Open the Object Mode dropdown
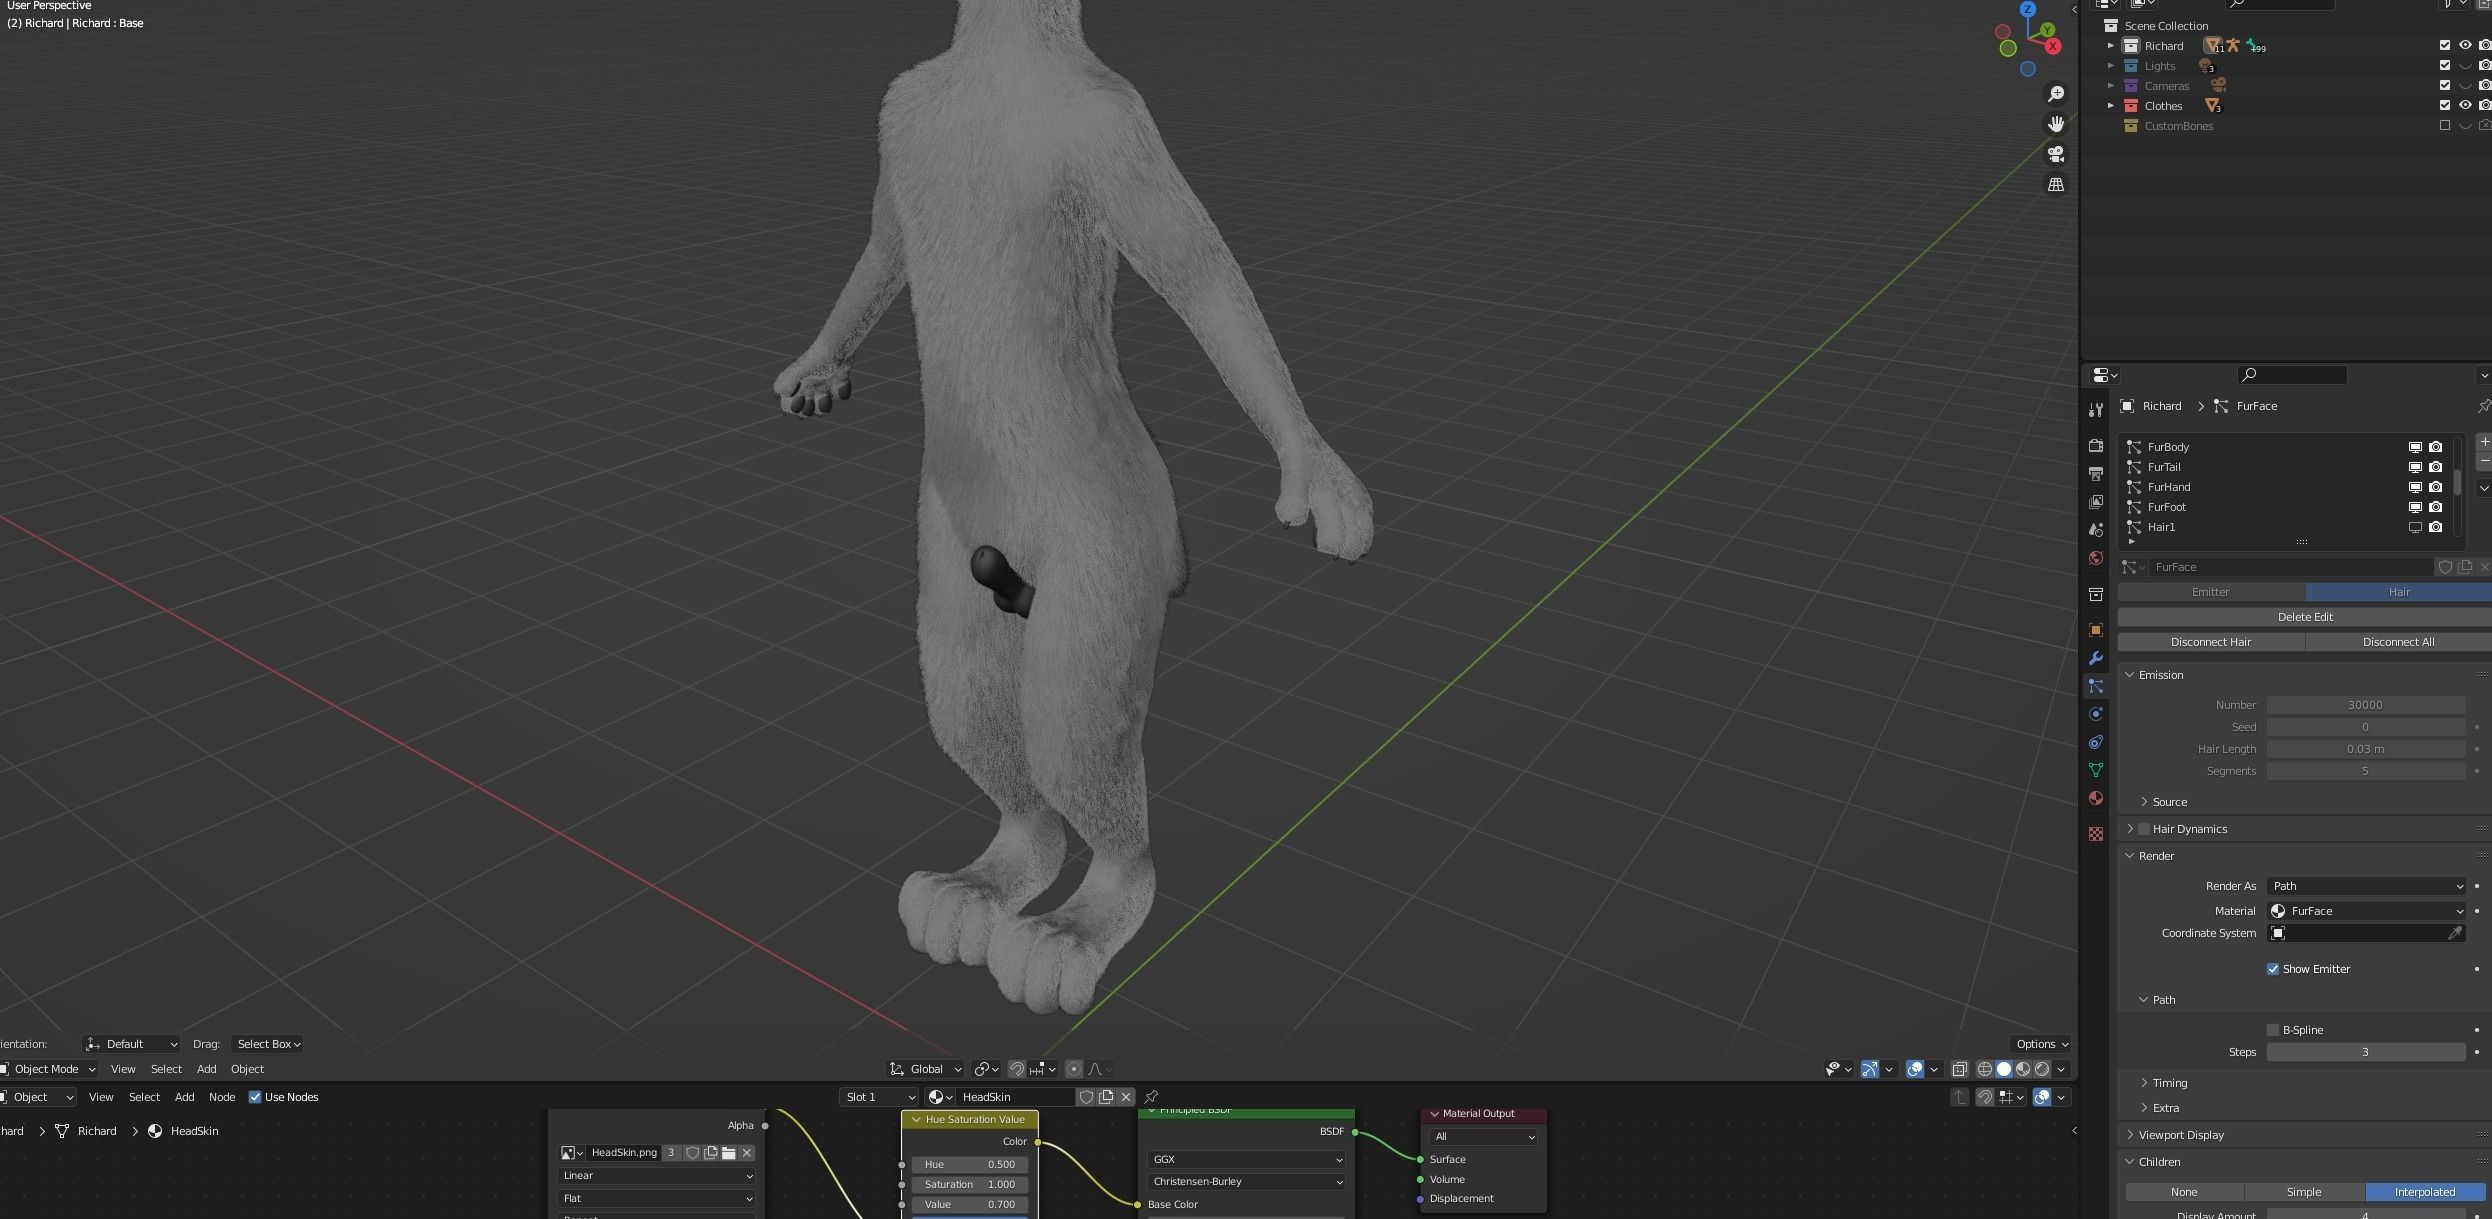The width and height of the screenshot is (2492, 1219). click(48, 1069)
